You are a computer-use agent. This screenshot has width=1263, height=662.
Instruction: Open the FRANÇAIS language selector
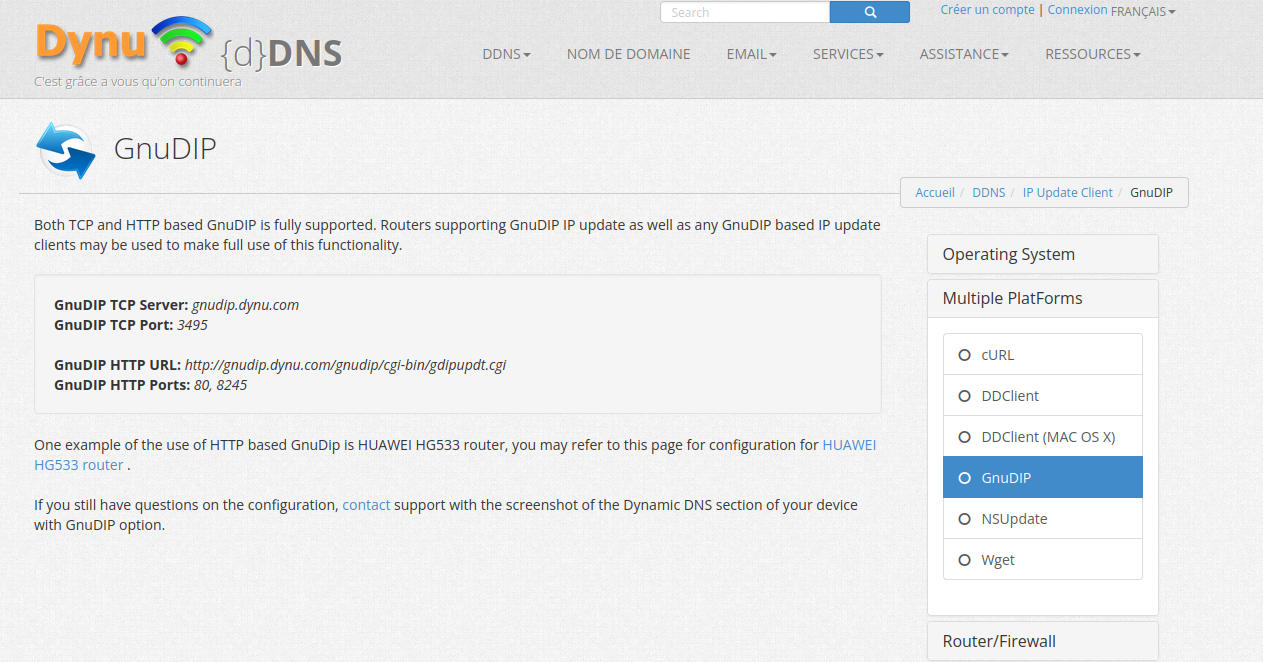pos(1143,12)
